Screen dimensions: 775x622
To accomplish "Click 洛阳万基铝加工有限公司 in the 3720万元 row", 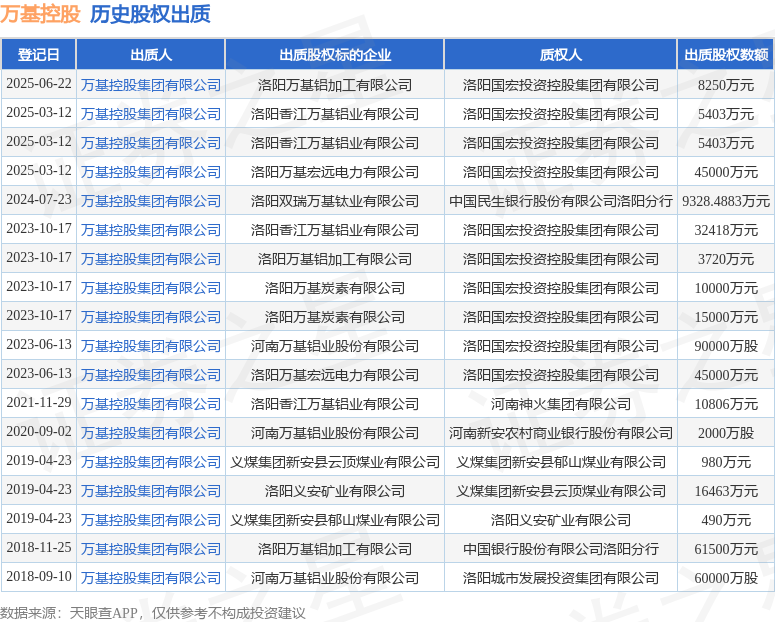I will 335,259.
